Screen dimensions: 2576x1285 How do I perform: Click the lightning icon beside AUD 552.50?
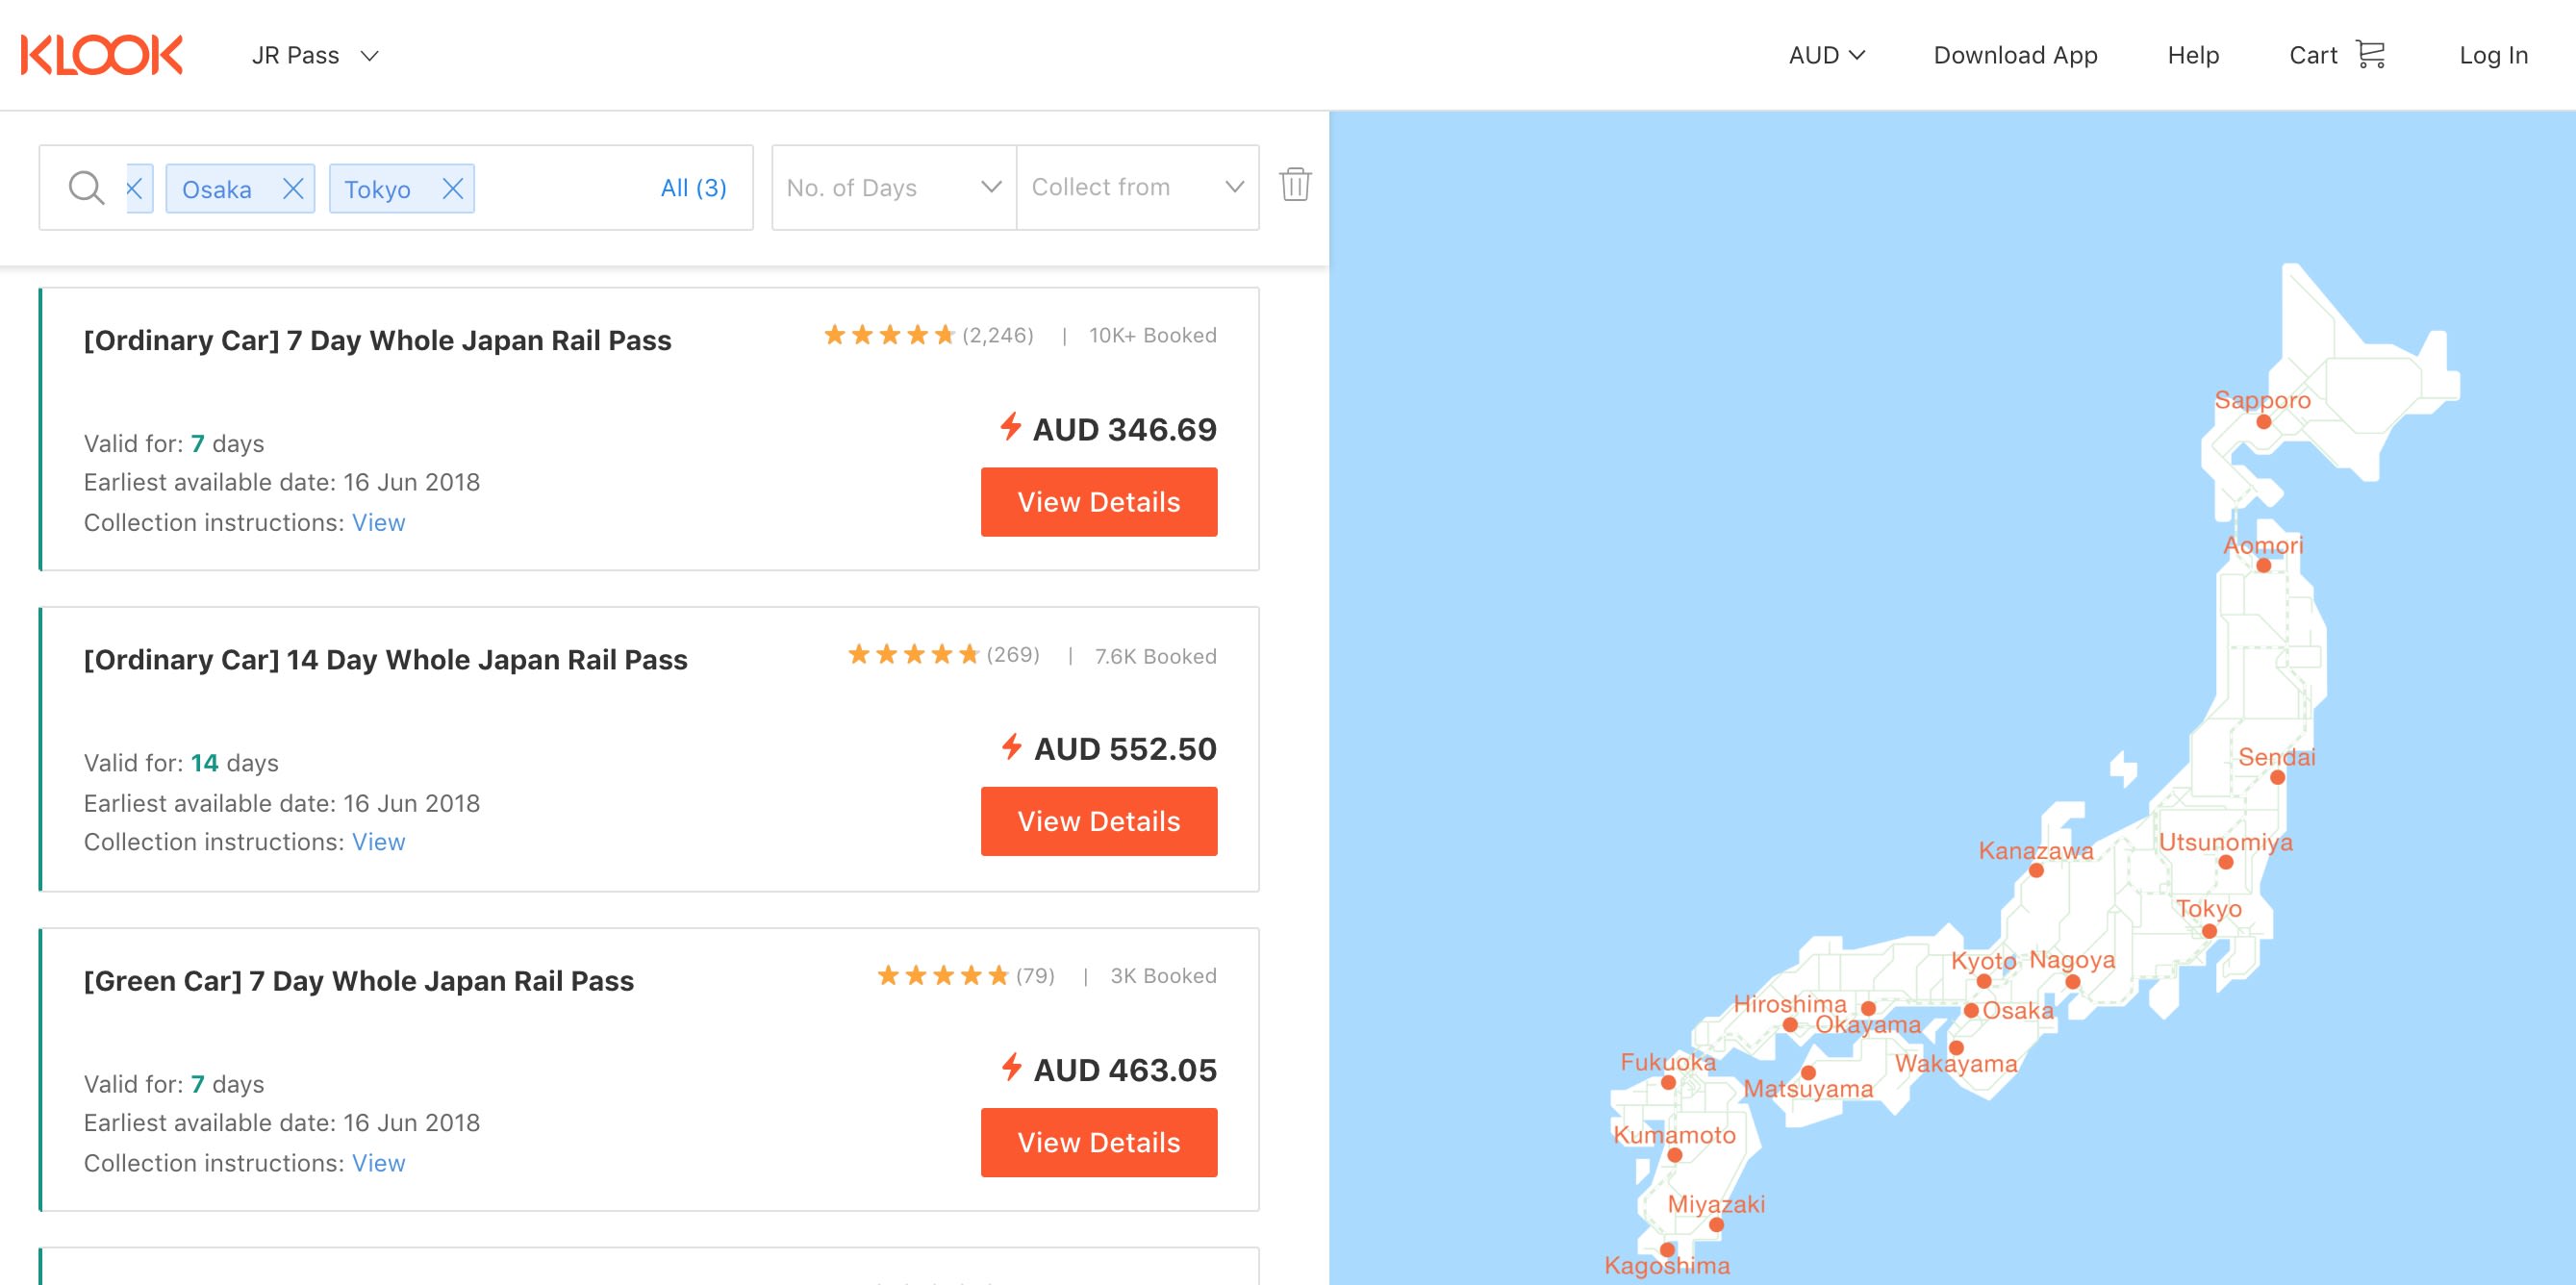[1011, 746]
